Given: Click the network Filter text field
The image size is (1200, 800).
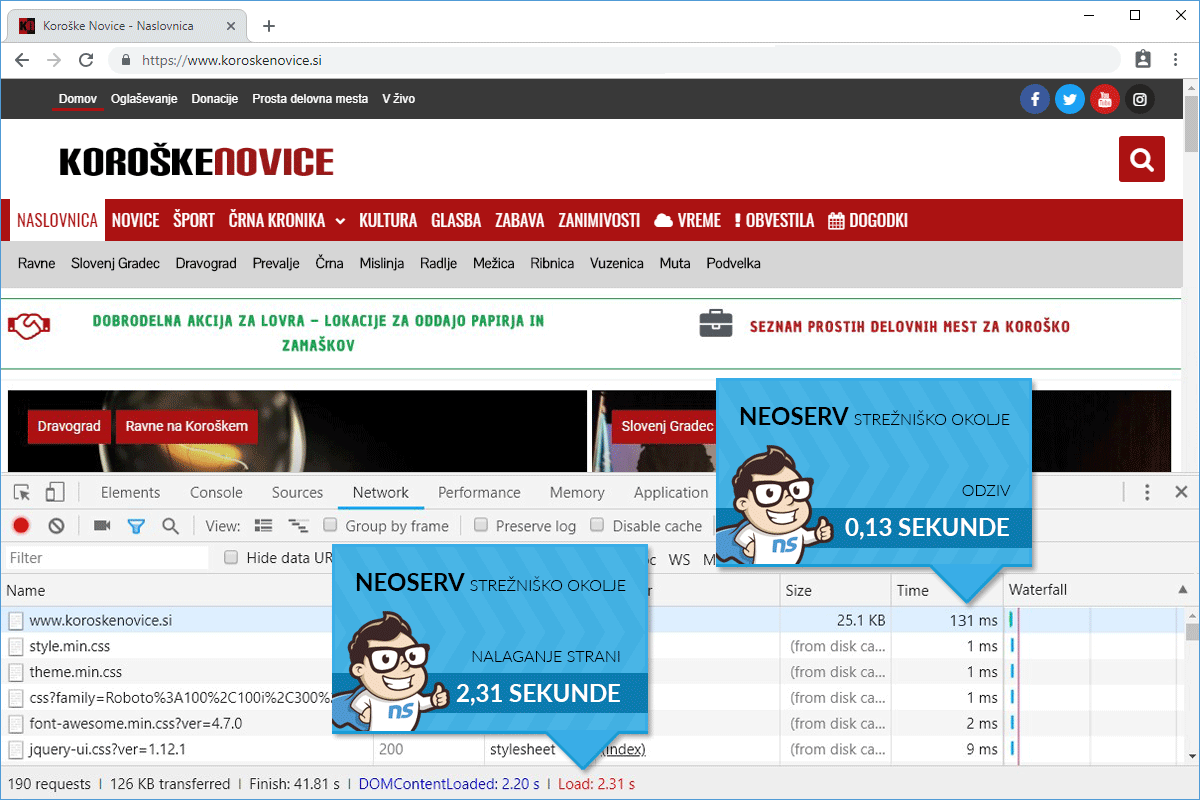Looking at the screenshot, I should tap(106, 558).
